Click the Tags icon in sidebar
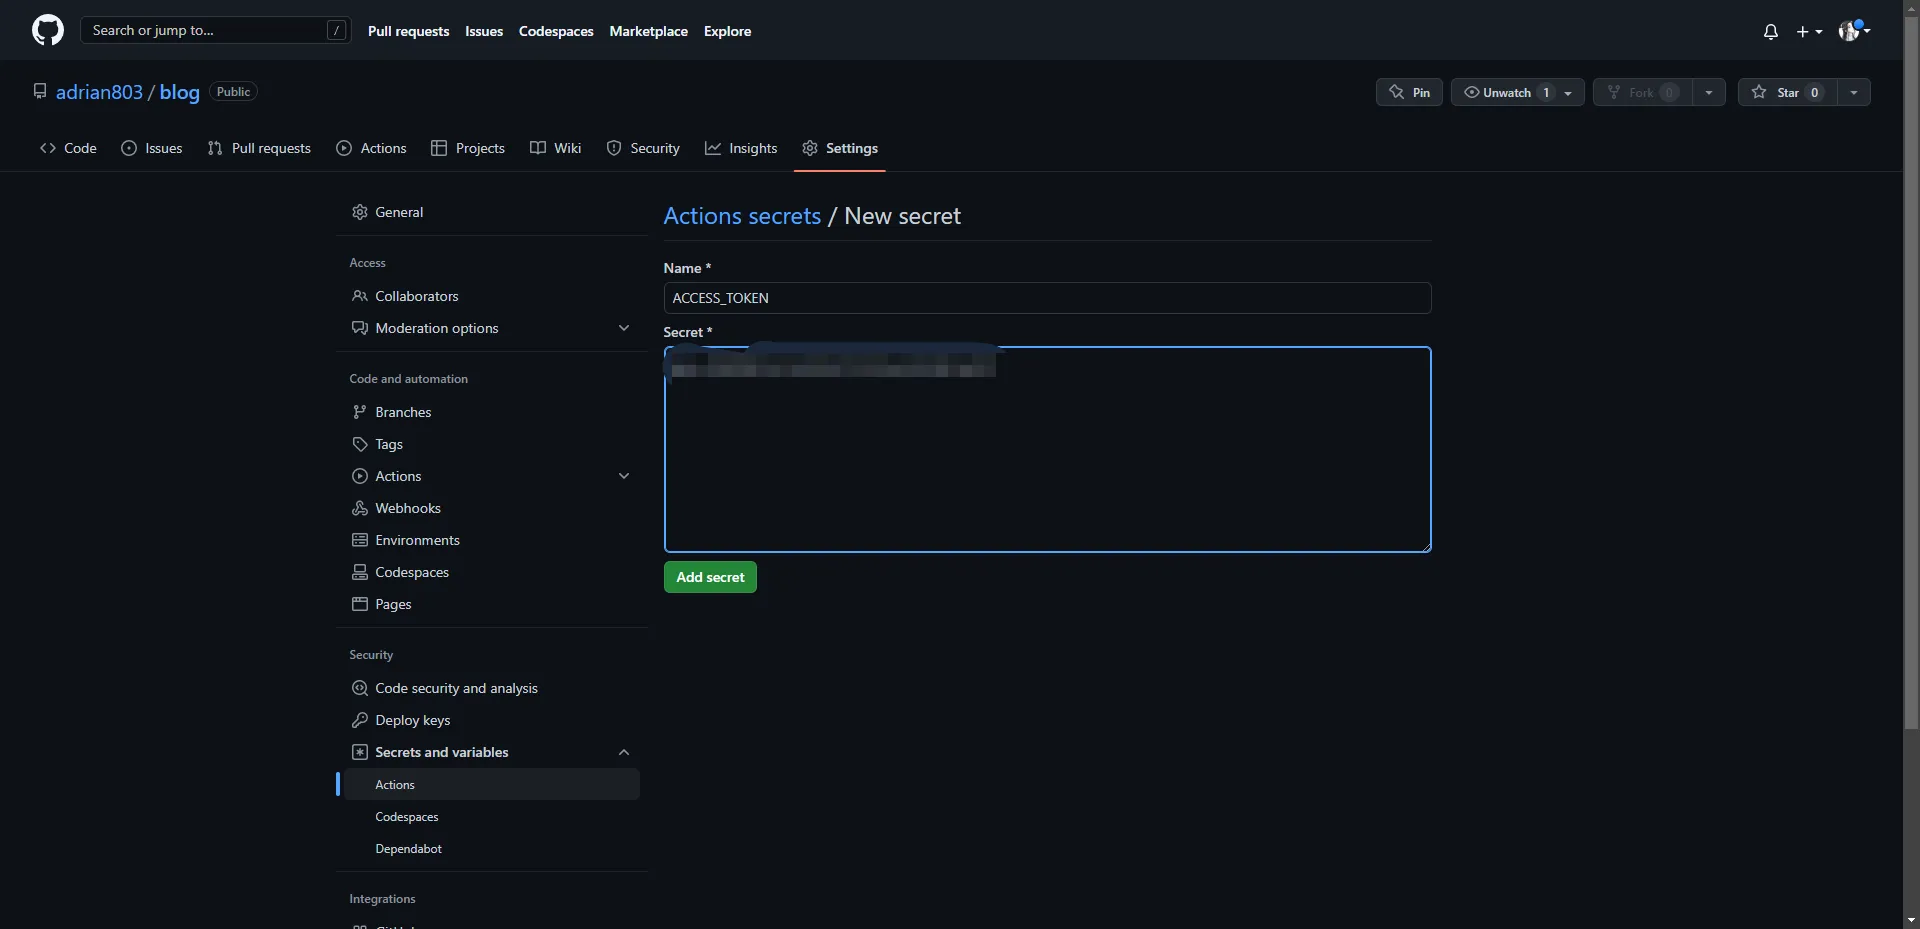This screenshot has height=929, width=1920. coord(360,444)
